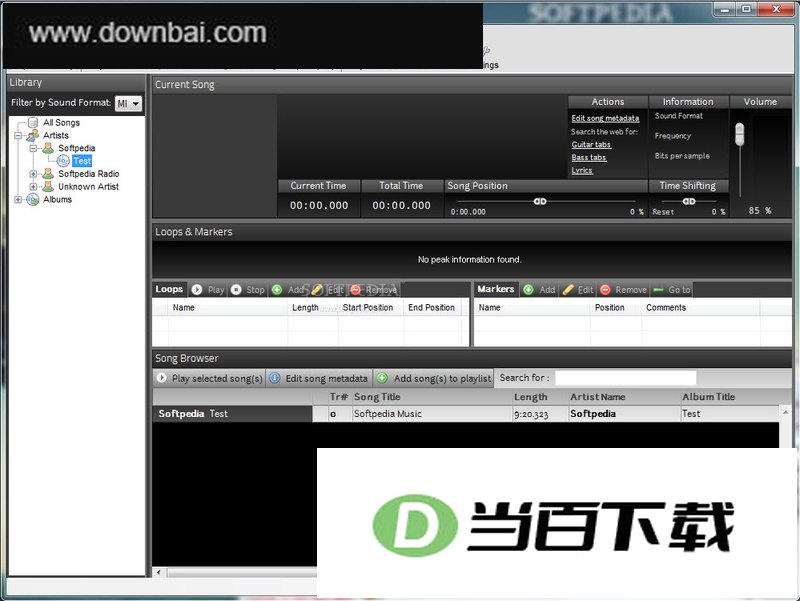Viewport: 800px width, 601px height.
Task: Click the Stop loop icon
Action: click(236, 290)
